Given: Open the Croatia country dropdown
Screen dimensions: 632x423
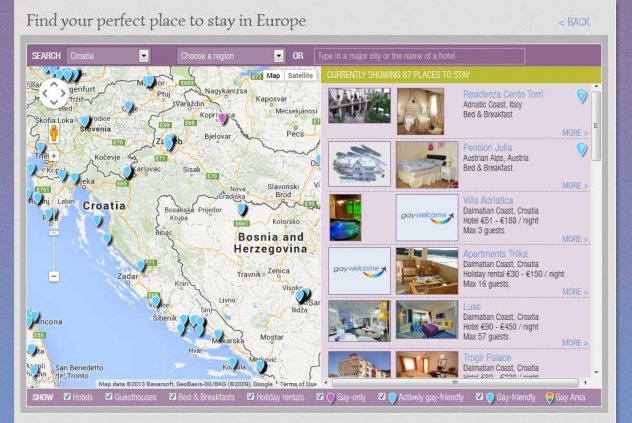Looking at the screenshot, I should [x=108, y=56].
